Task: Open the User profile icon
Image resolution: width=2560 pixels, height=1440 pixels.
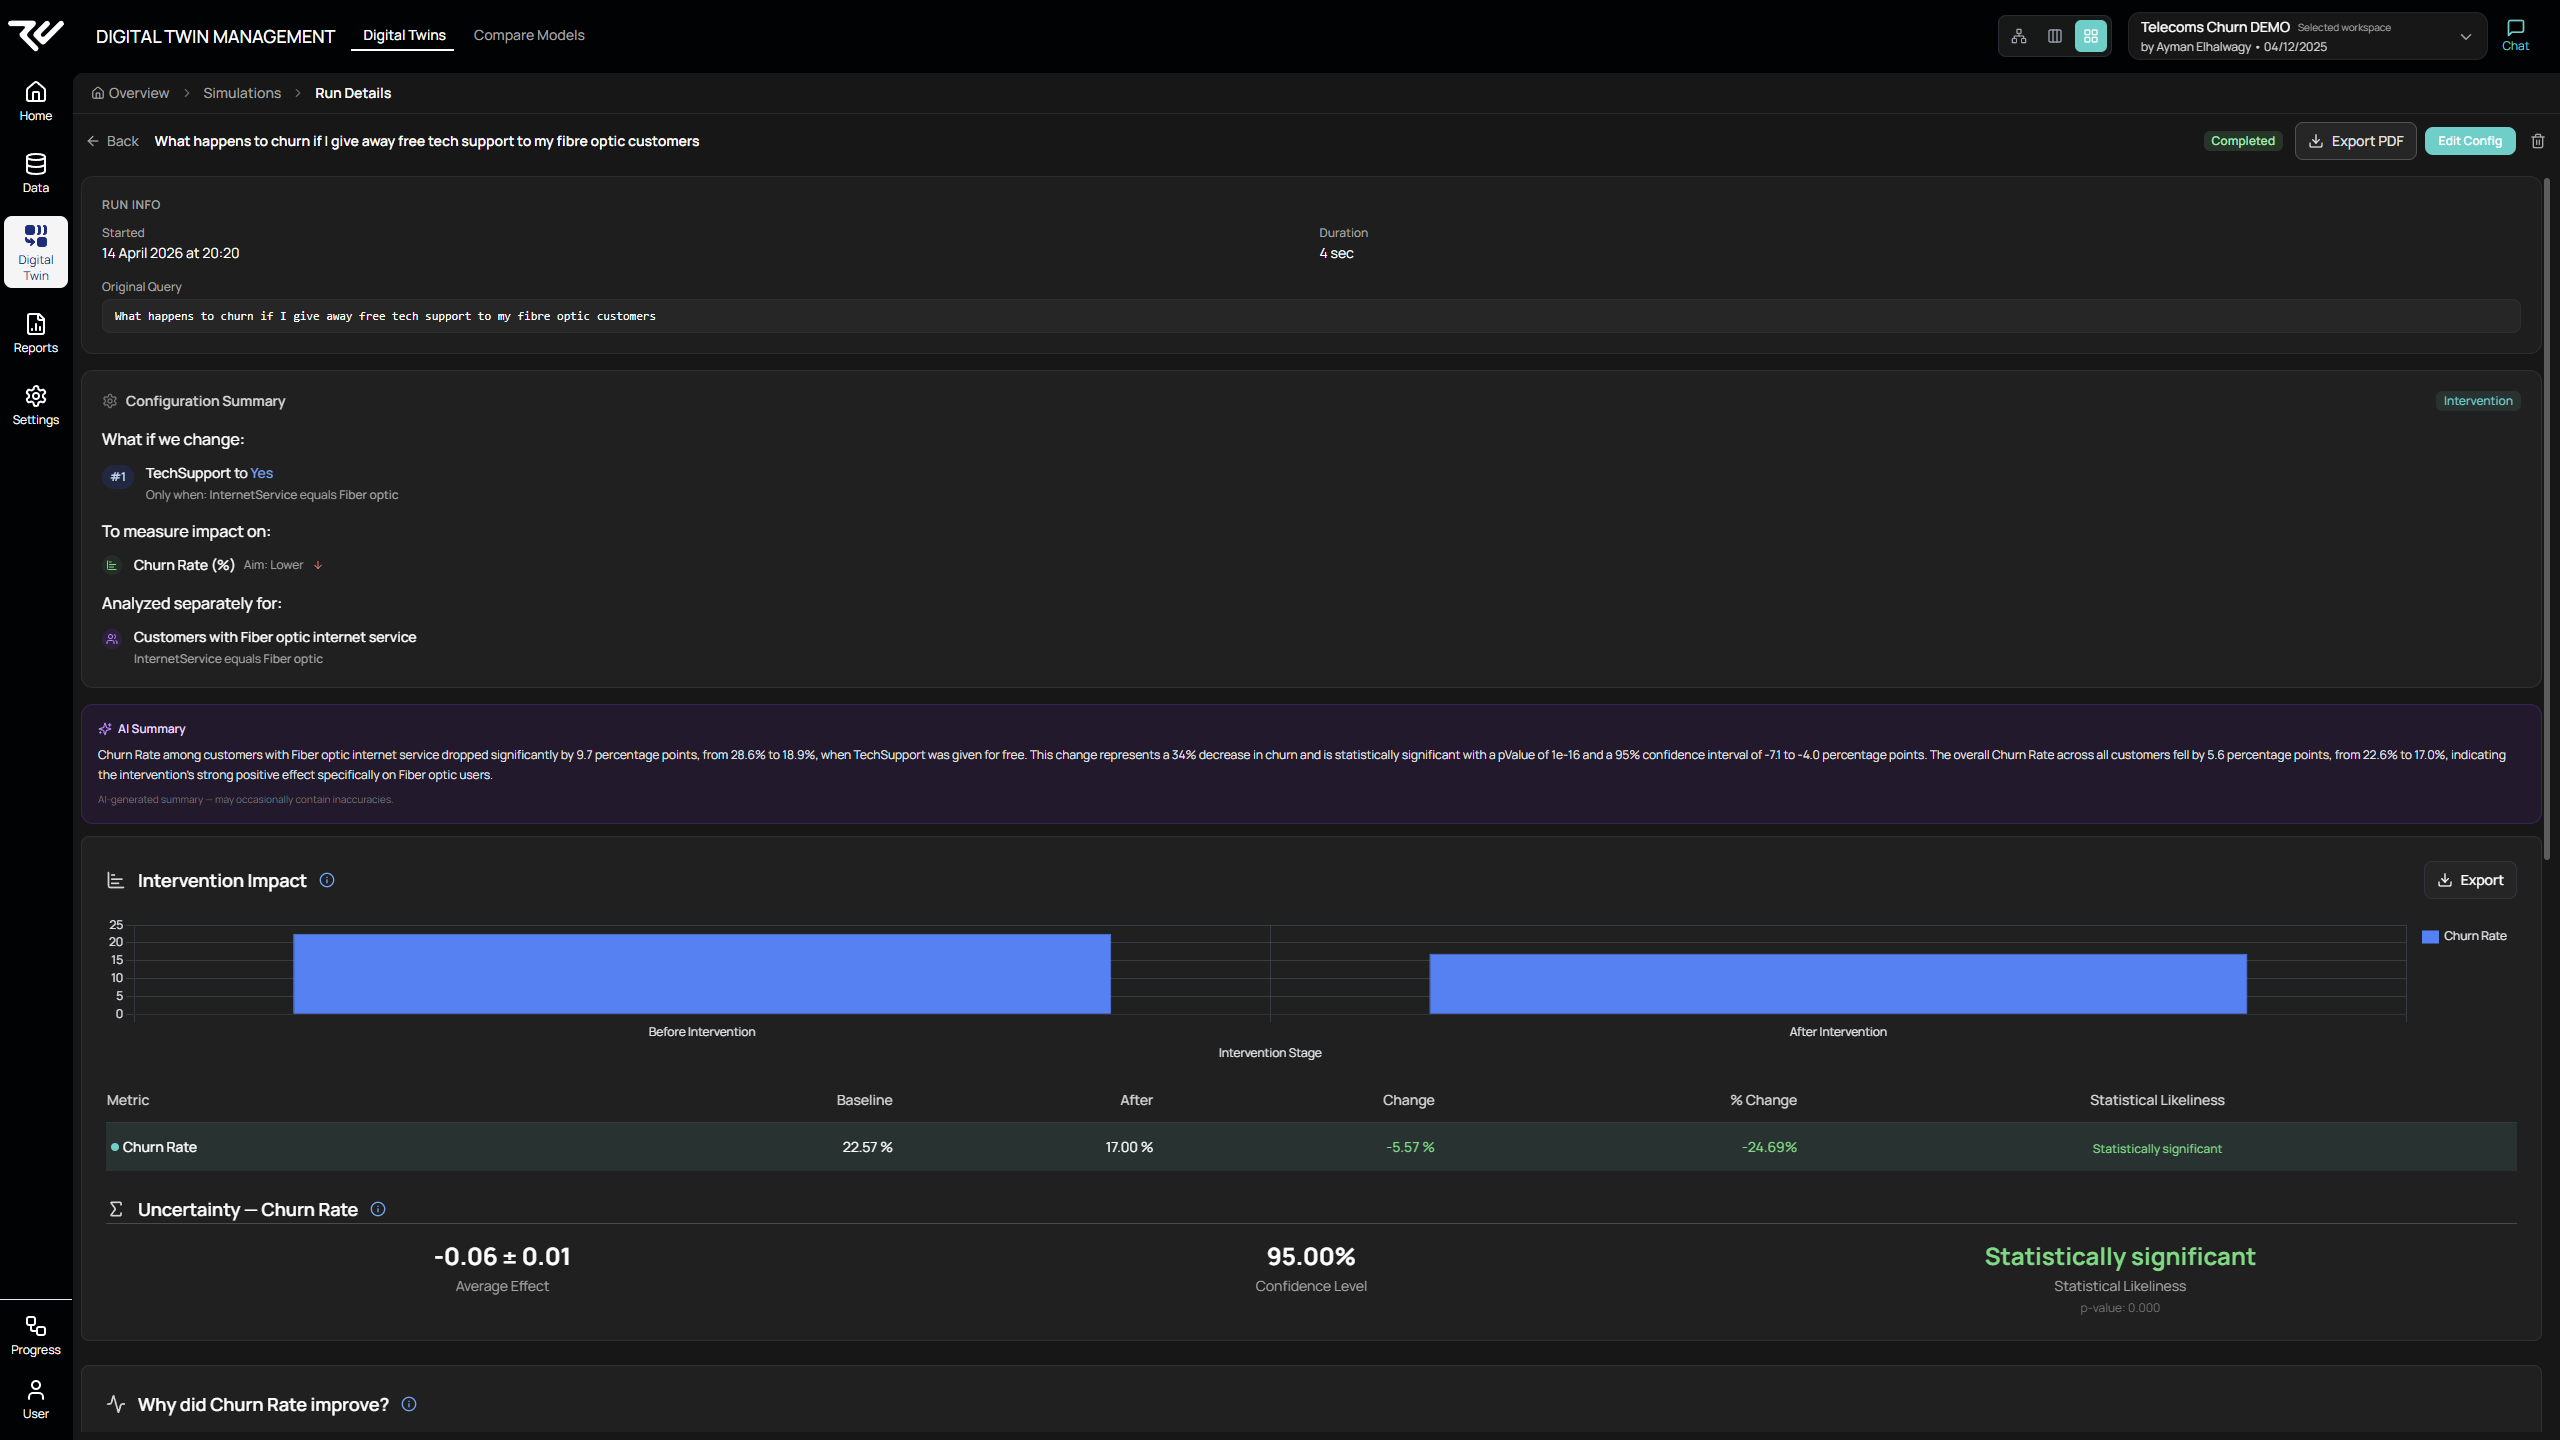Action: pos(36,1399)
